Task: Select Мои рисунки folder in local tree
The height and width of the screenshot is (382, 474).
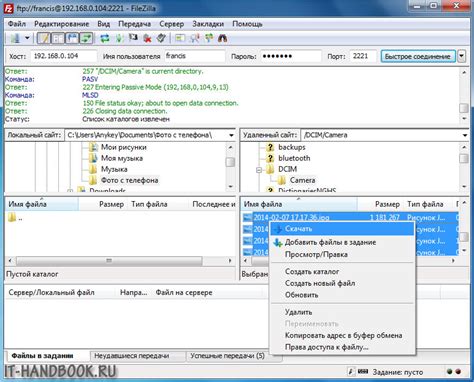Action: click(x=124, y=147)
